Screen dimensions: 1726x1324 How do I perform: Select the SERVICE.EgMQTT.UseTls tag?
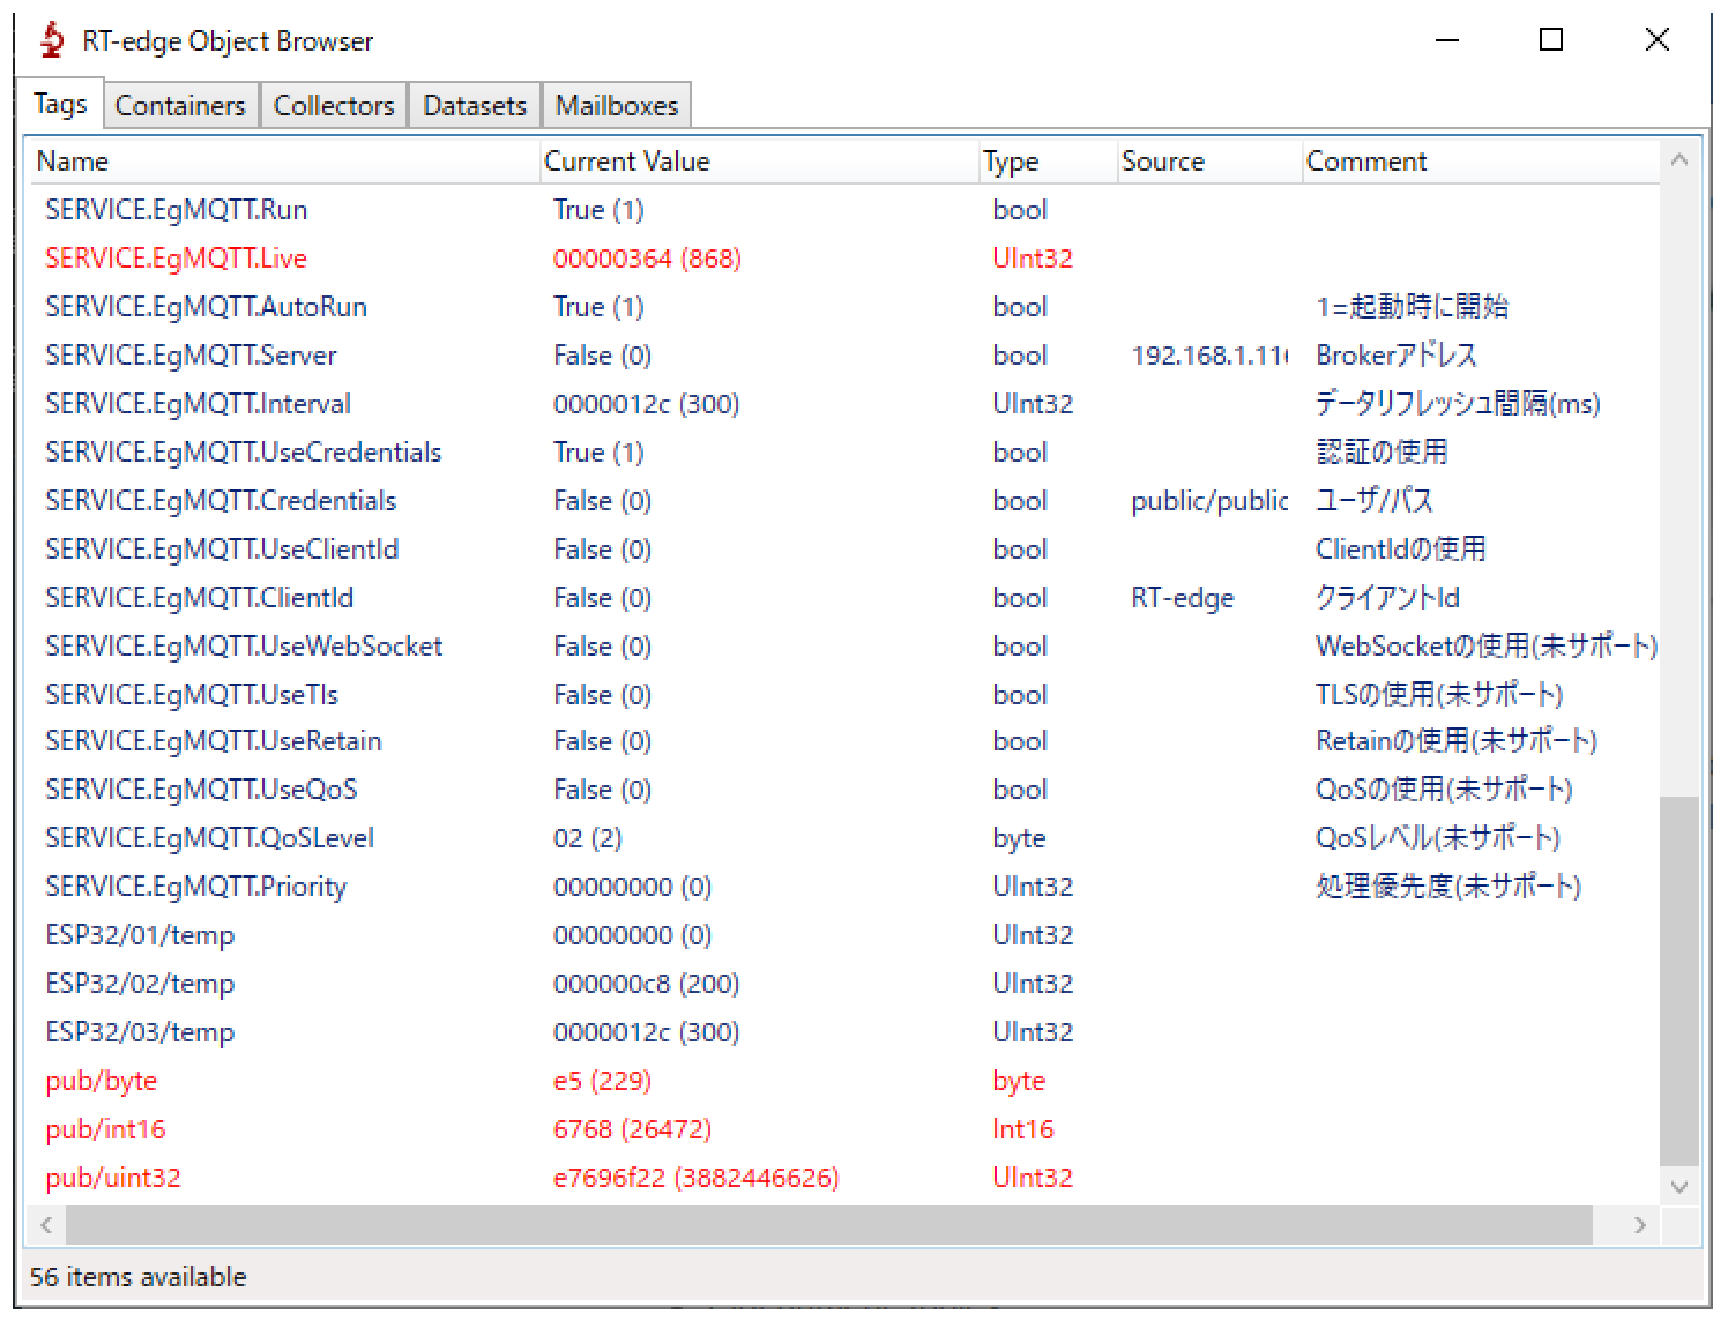pos(192,694)
